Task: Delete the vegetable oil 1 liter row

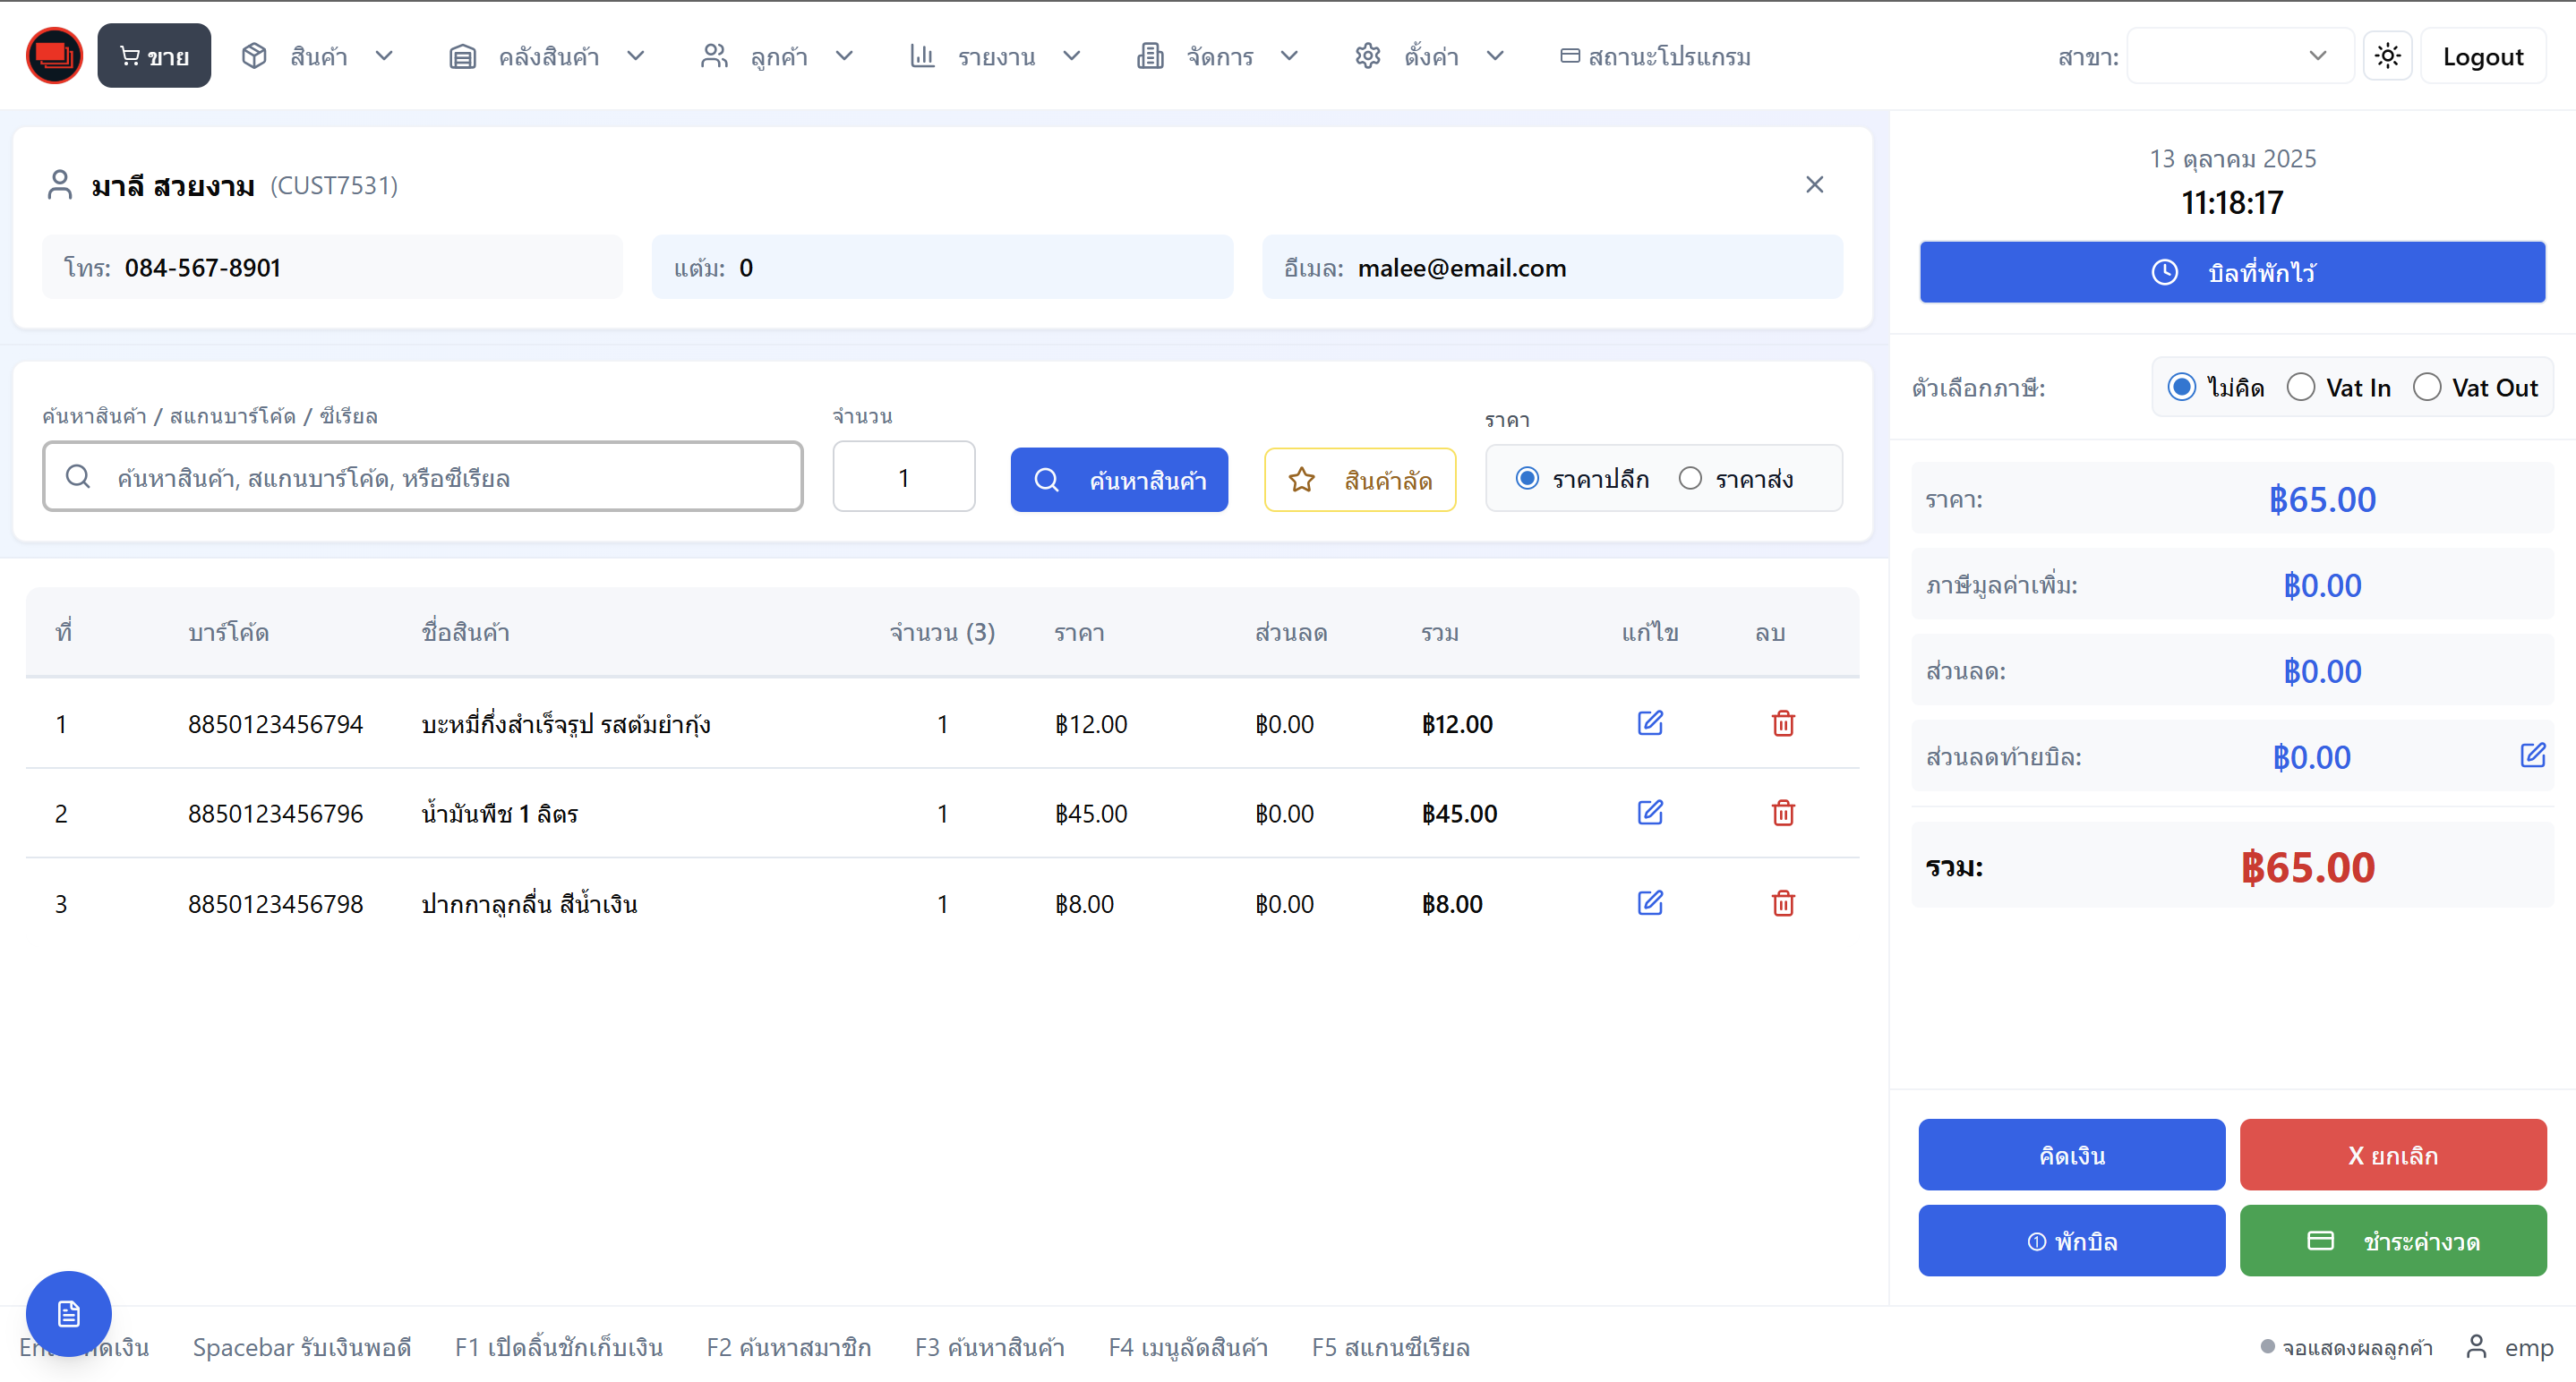Action: pyautogui.click(x=1783, y=813)
